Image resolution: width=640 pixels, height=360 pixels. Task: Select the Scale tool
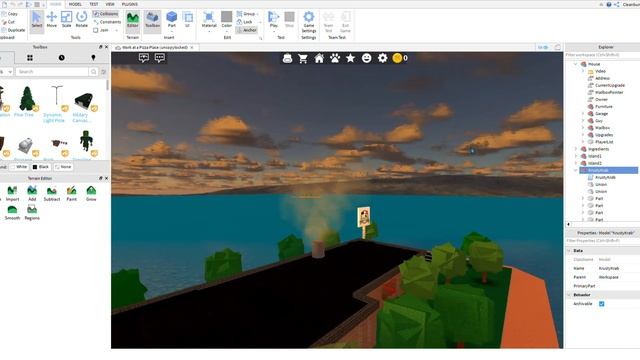(66, 19)
